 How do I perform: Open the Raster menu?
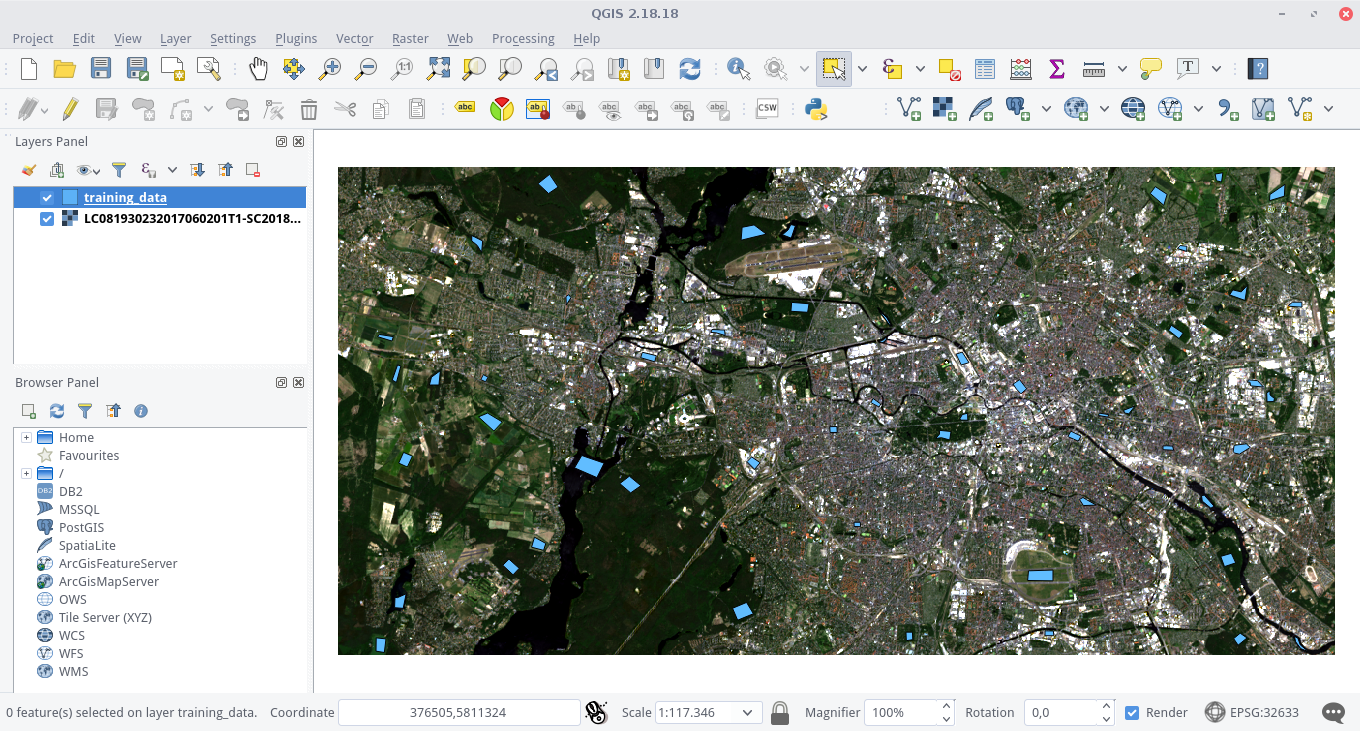coord(410,38)
